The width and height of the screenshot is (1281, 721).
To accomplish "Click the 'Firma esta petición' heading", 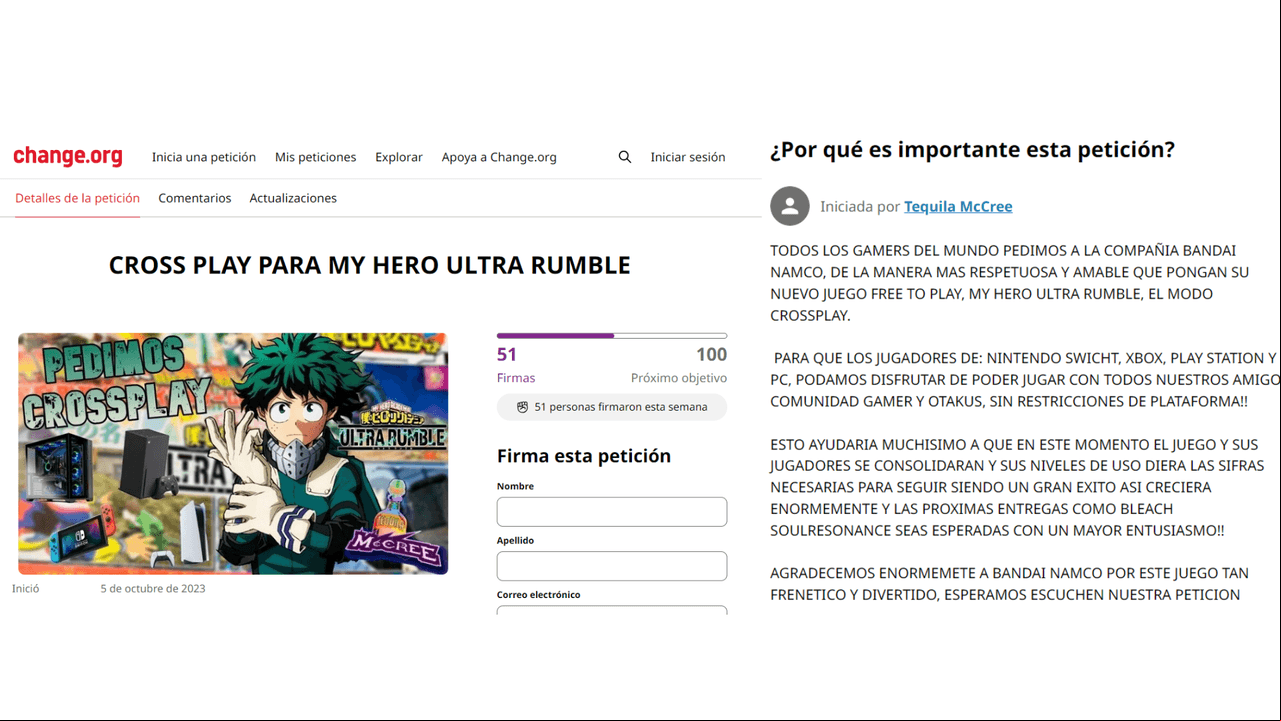I will 584,456.
